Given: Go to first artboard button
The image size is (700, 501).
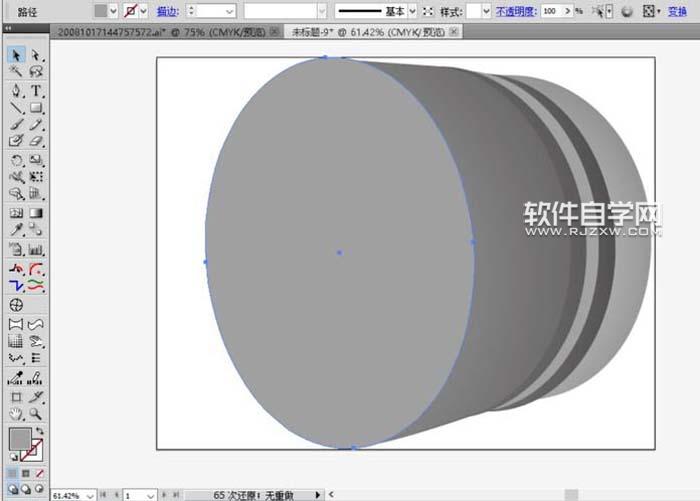Looking at the screenshot, I should [x=104, y=495].
